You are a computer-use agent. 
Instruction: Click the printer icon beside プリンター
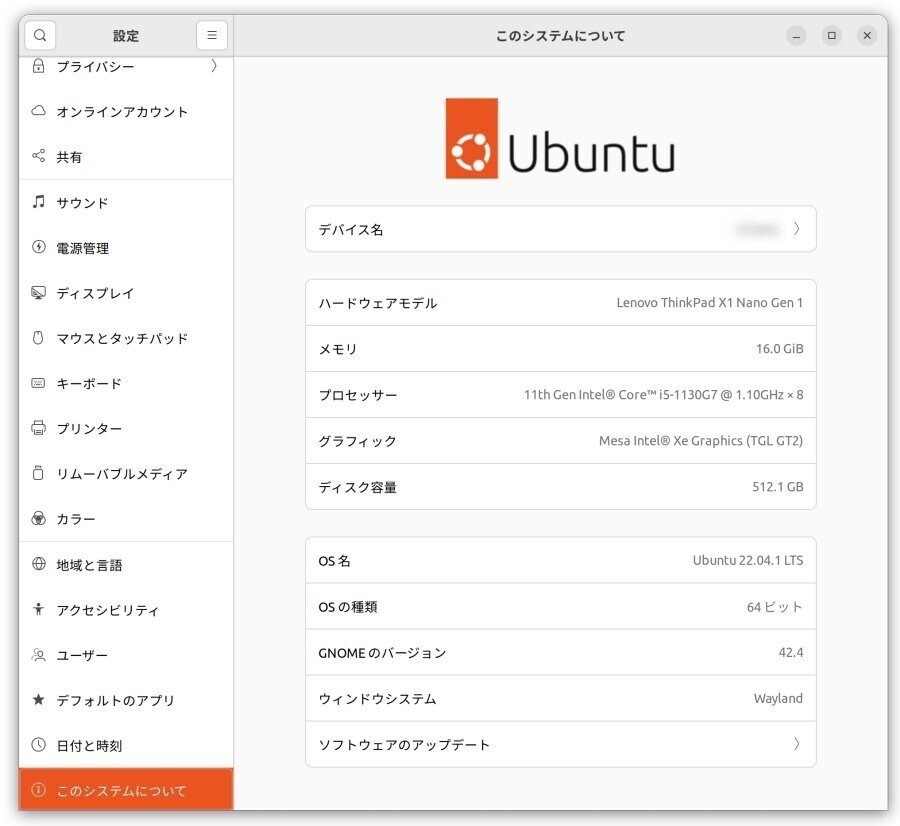pos(38,428)
